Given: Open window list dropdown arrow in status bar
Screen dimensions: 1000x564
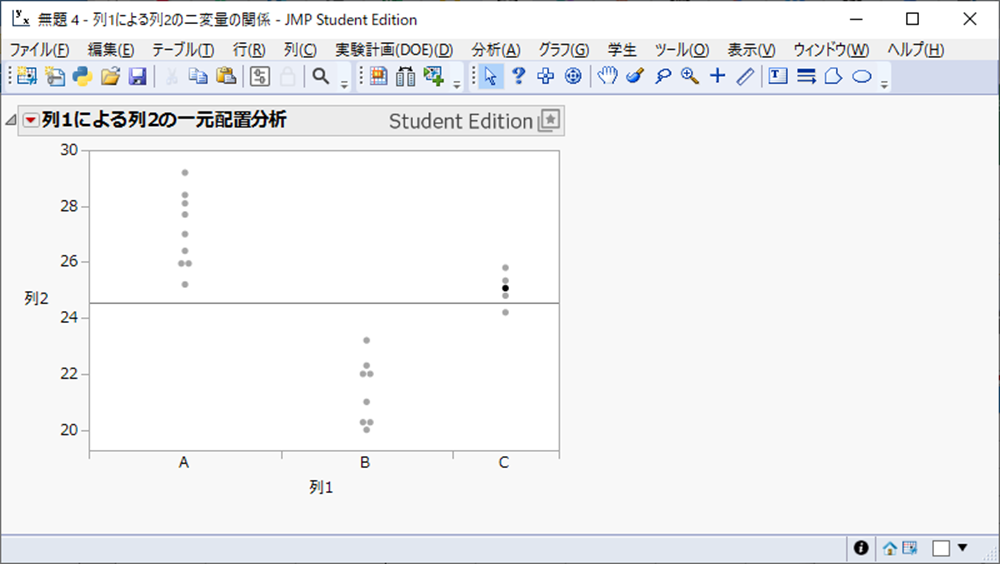Looking at the screenshot, I should [x=962, y=548].
